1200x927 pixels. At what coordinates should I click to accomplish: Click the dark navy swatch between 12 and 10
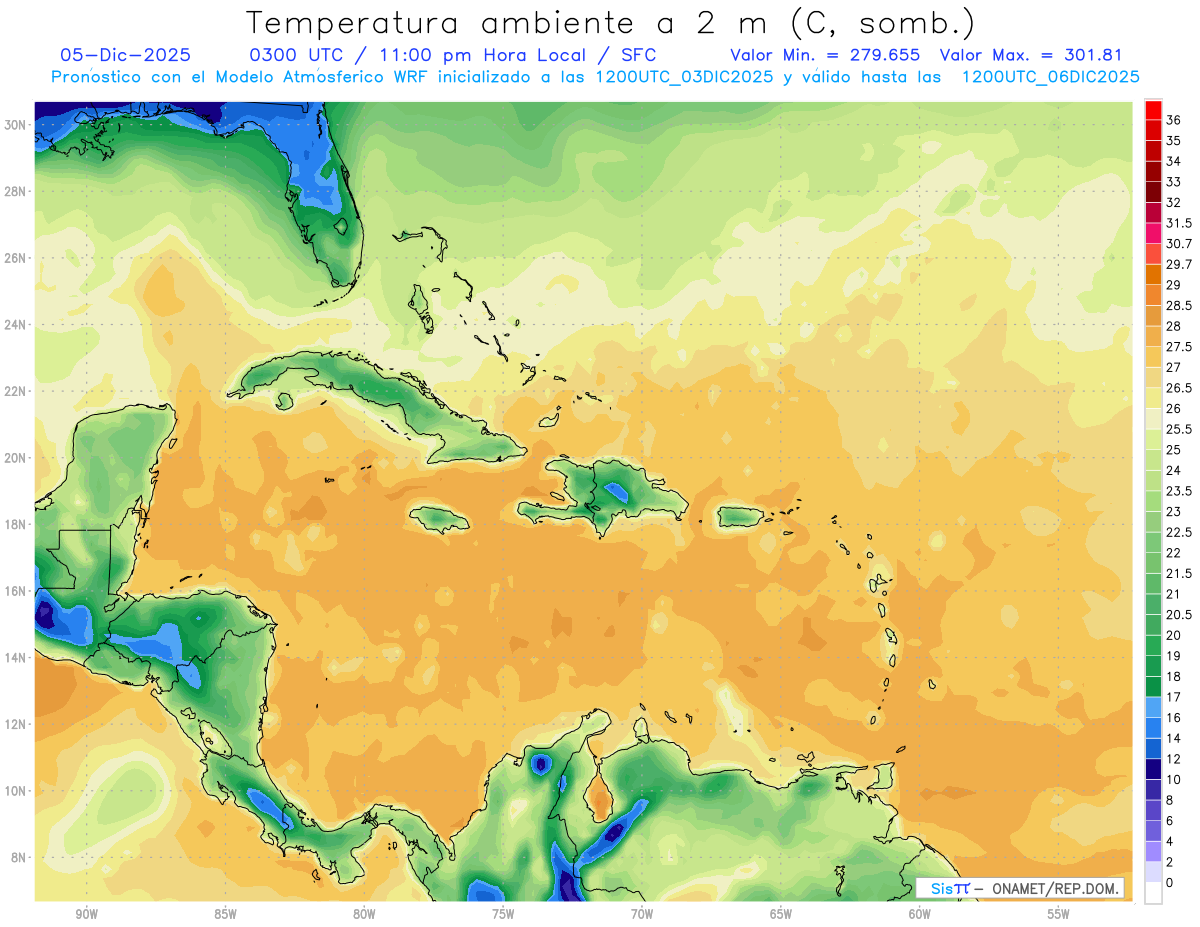point(1153,769)
